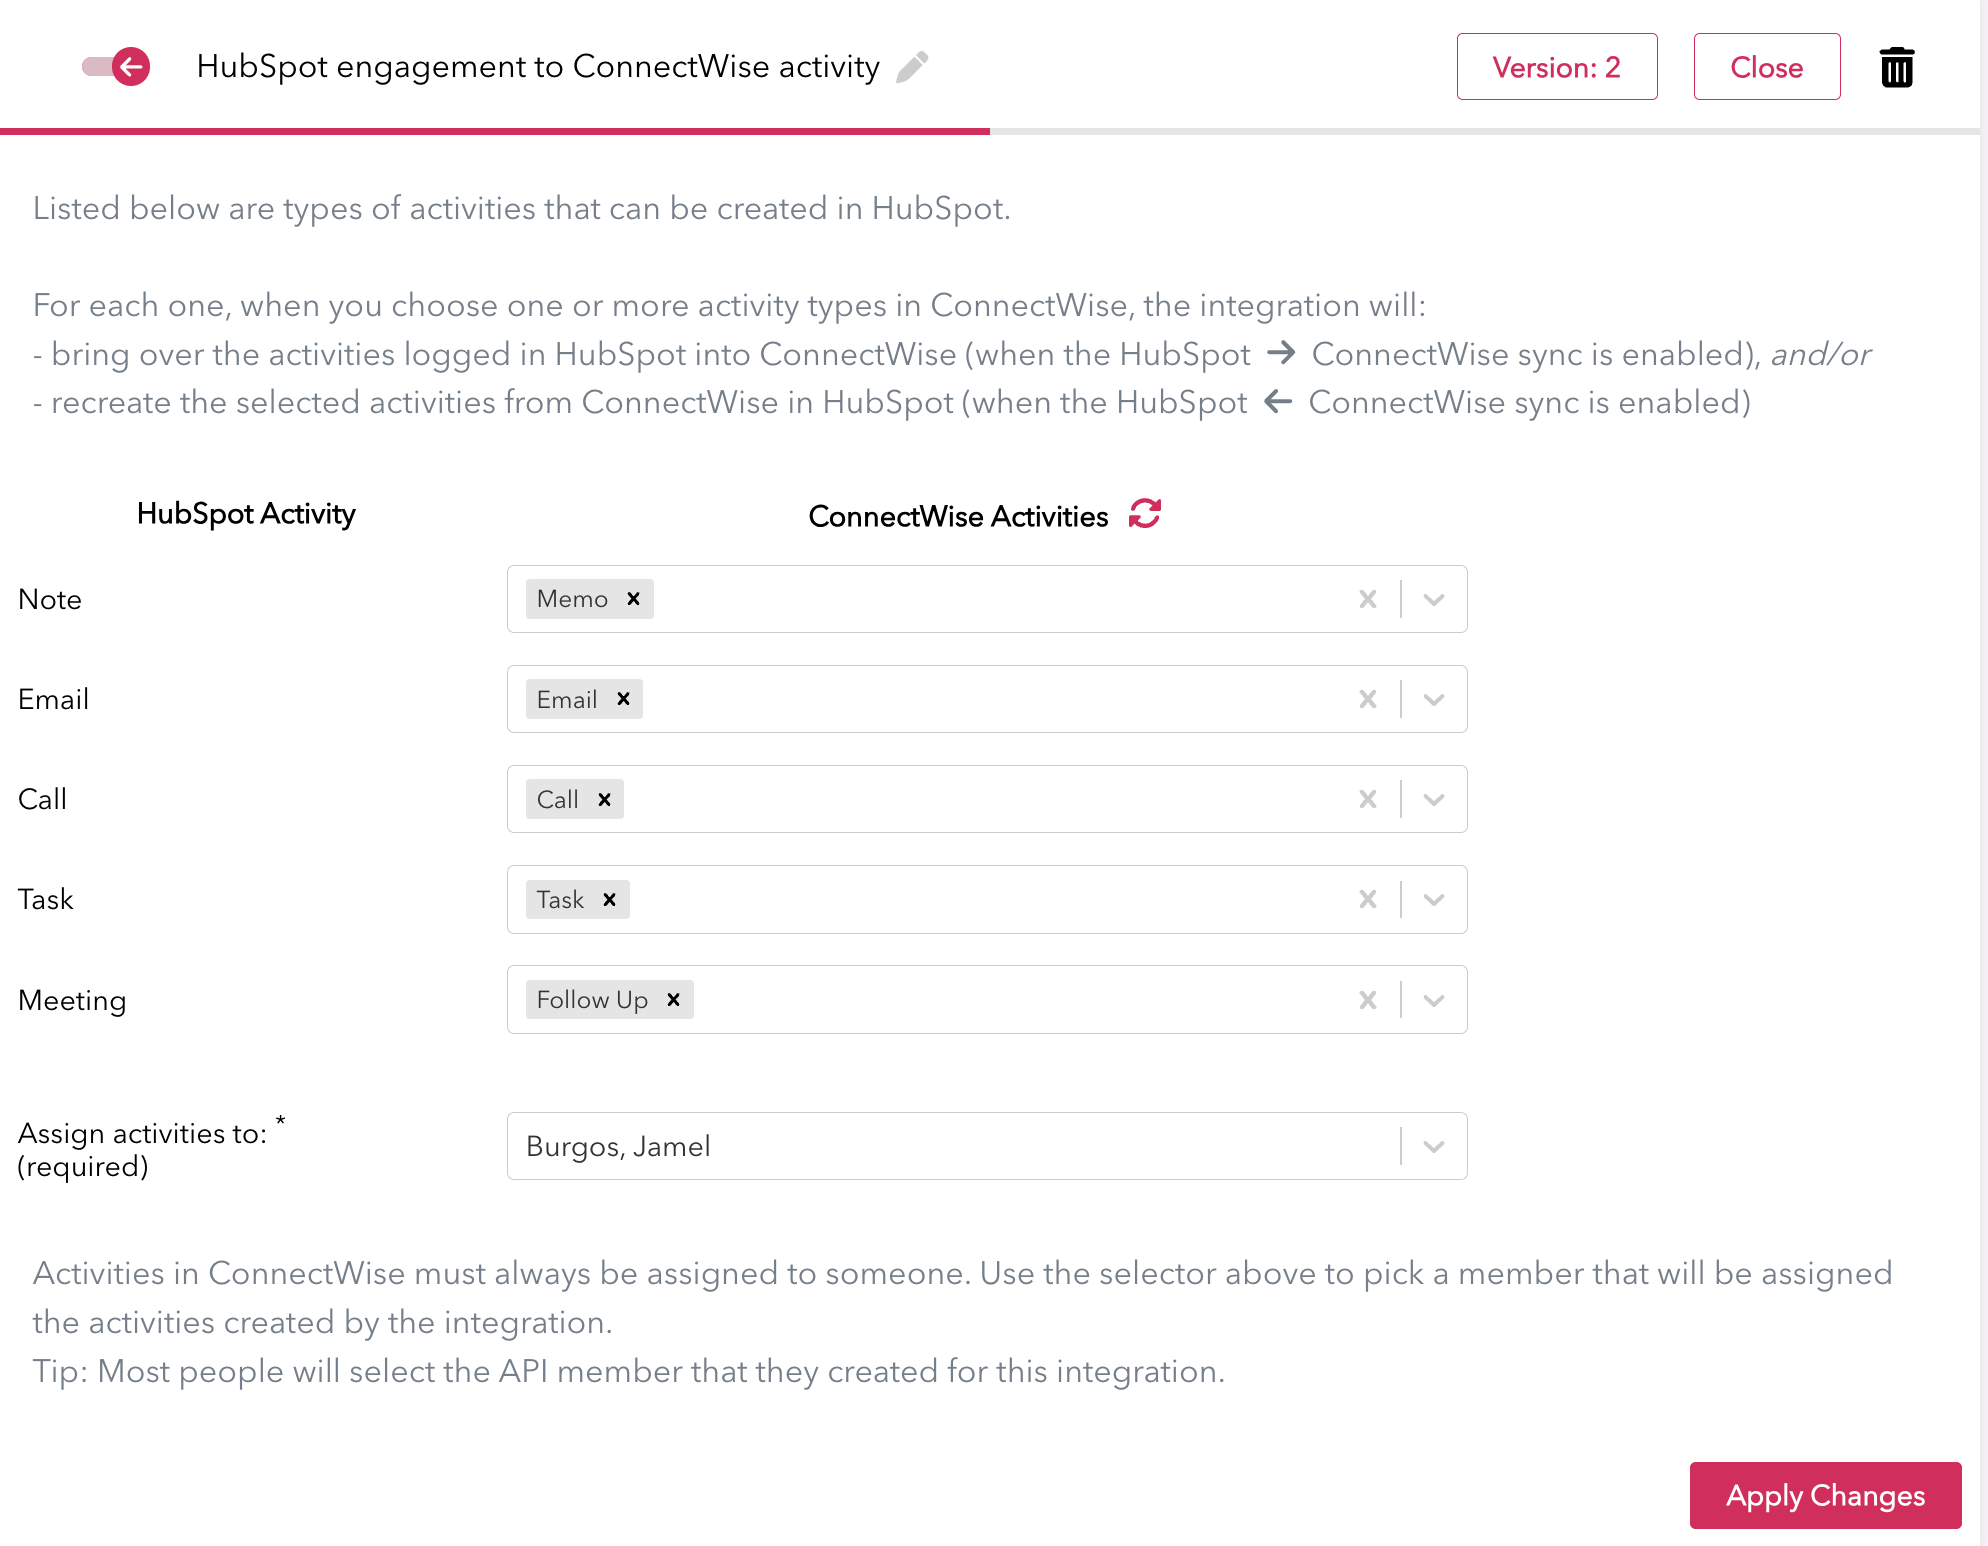This screenshot has width=1988, height=1546.
Task: Click the pencil icon to edit the title
Action: coord(912,67)
